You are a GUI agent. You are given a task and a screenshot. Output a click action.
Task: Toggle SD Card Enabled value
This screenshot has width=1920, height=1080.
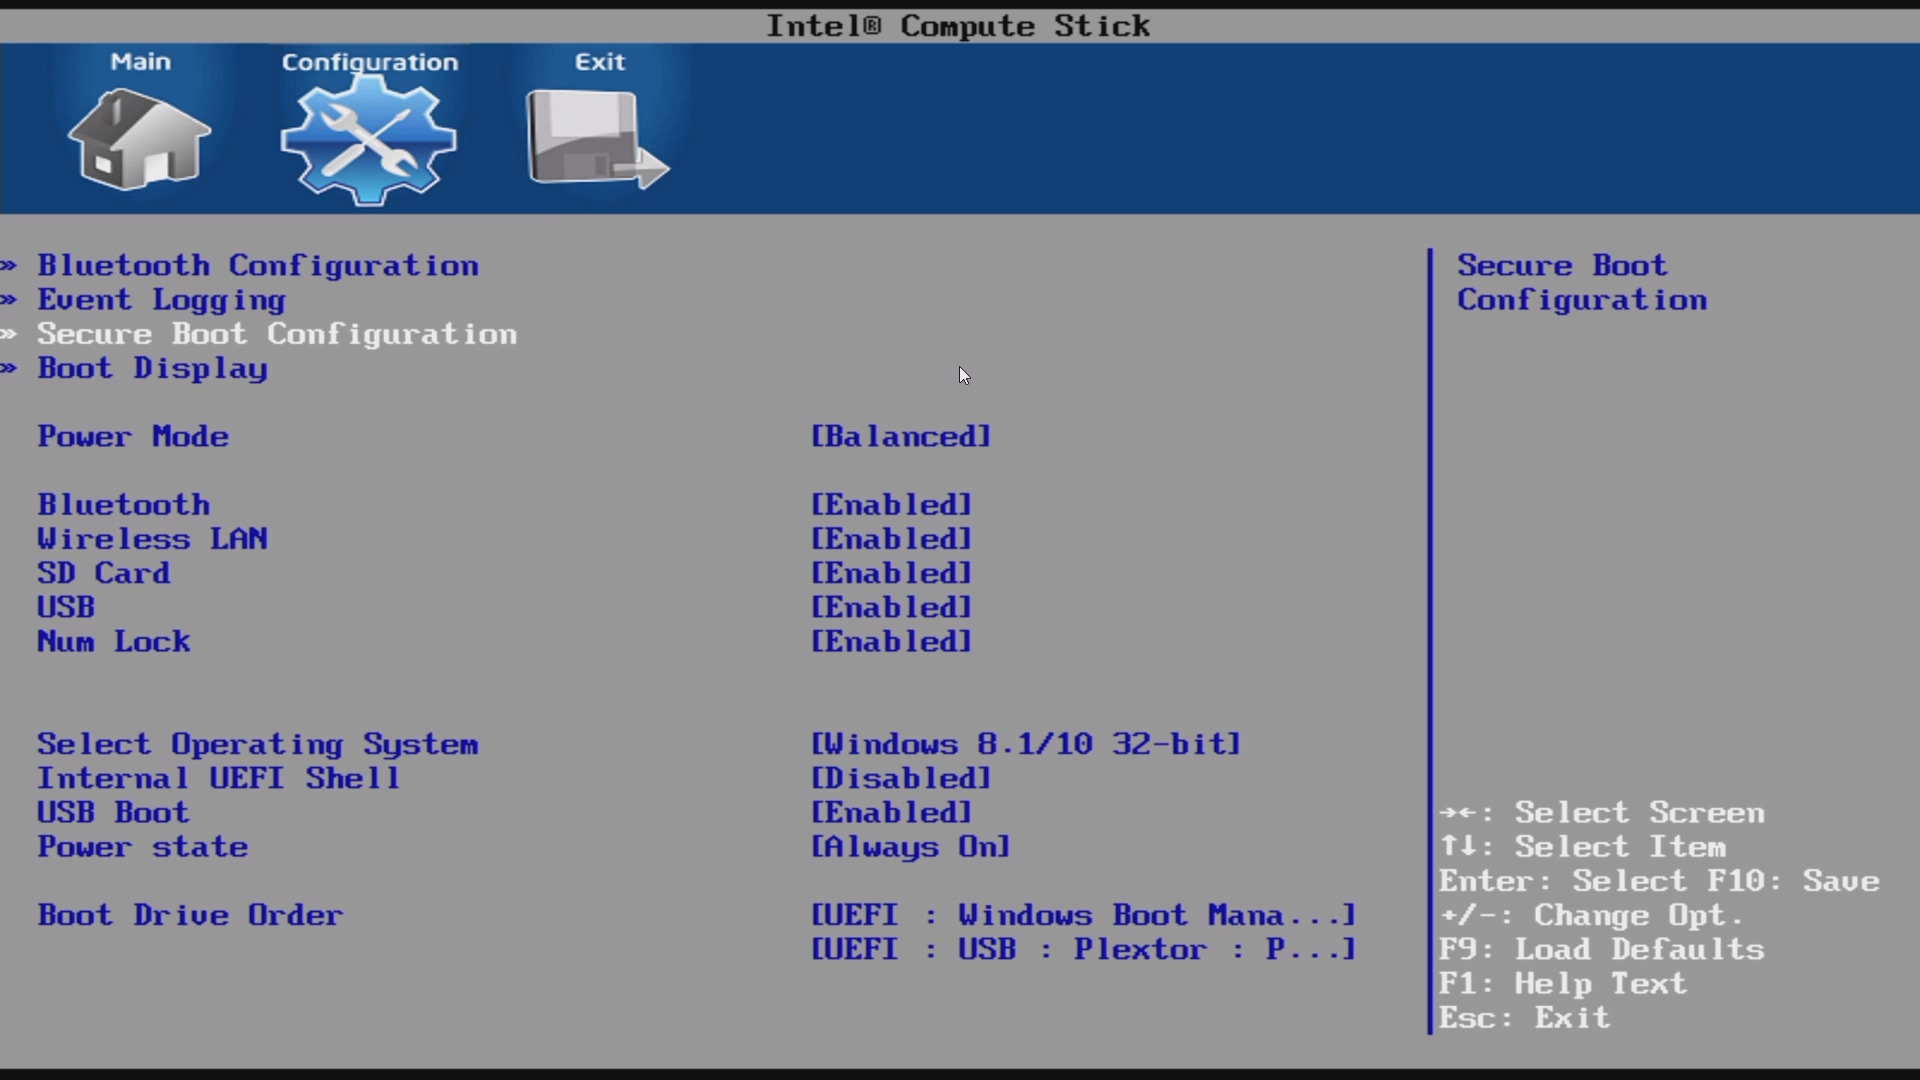click(891, 573)
